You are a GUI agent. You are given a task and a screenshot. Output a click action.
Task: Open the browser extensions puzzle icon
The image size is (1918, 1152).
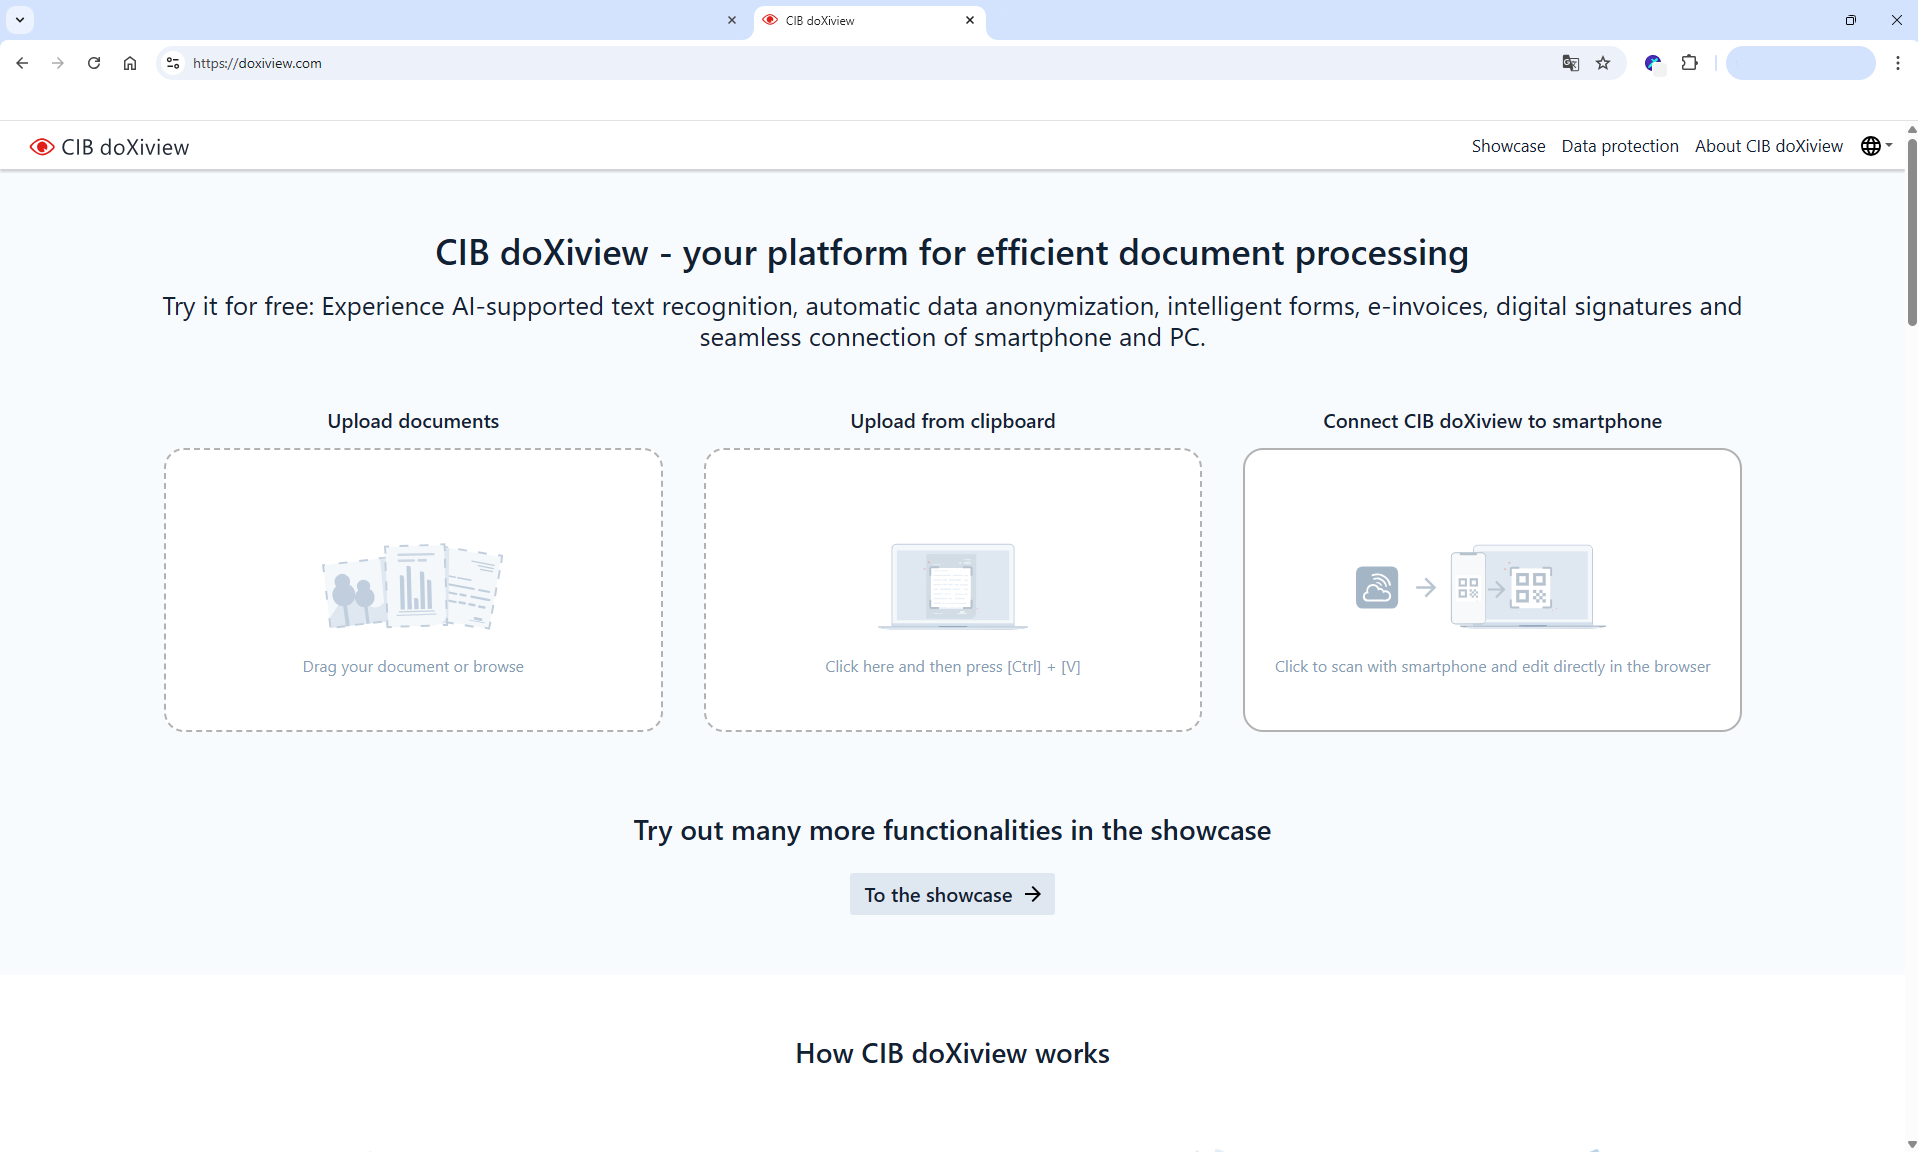coord(1689,63)
